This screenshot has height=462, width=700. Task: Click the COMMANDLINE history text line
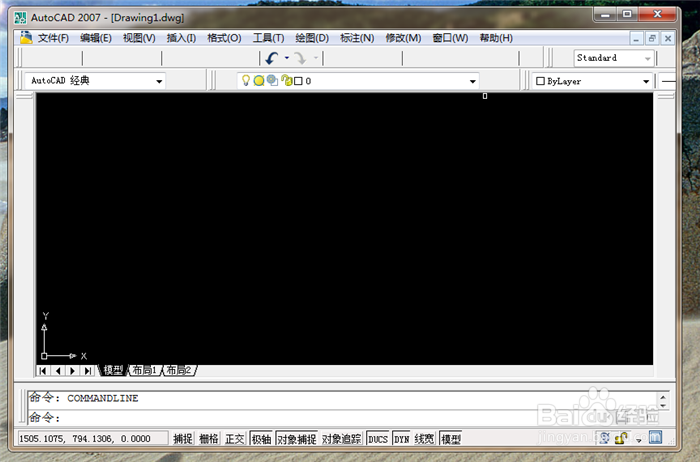click(x=83, y=398)
